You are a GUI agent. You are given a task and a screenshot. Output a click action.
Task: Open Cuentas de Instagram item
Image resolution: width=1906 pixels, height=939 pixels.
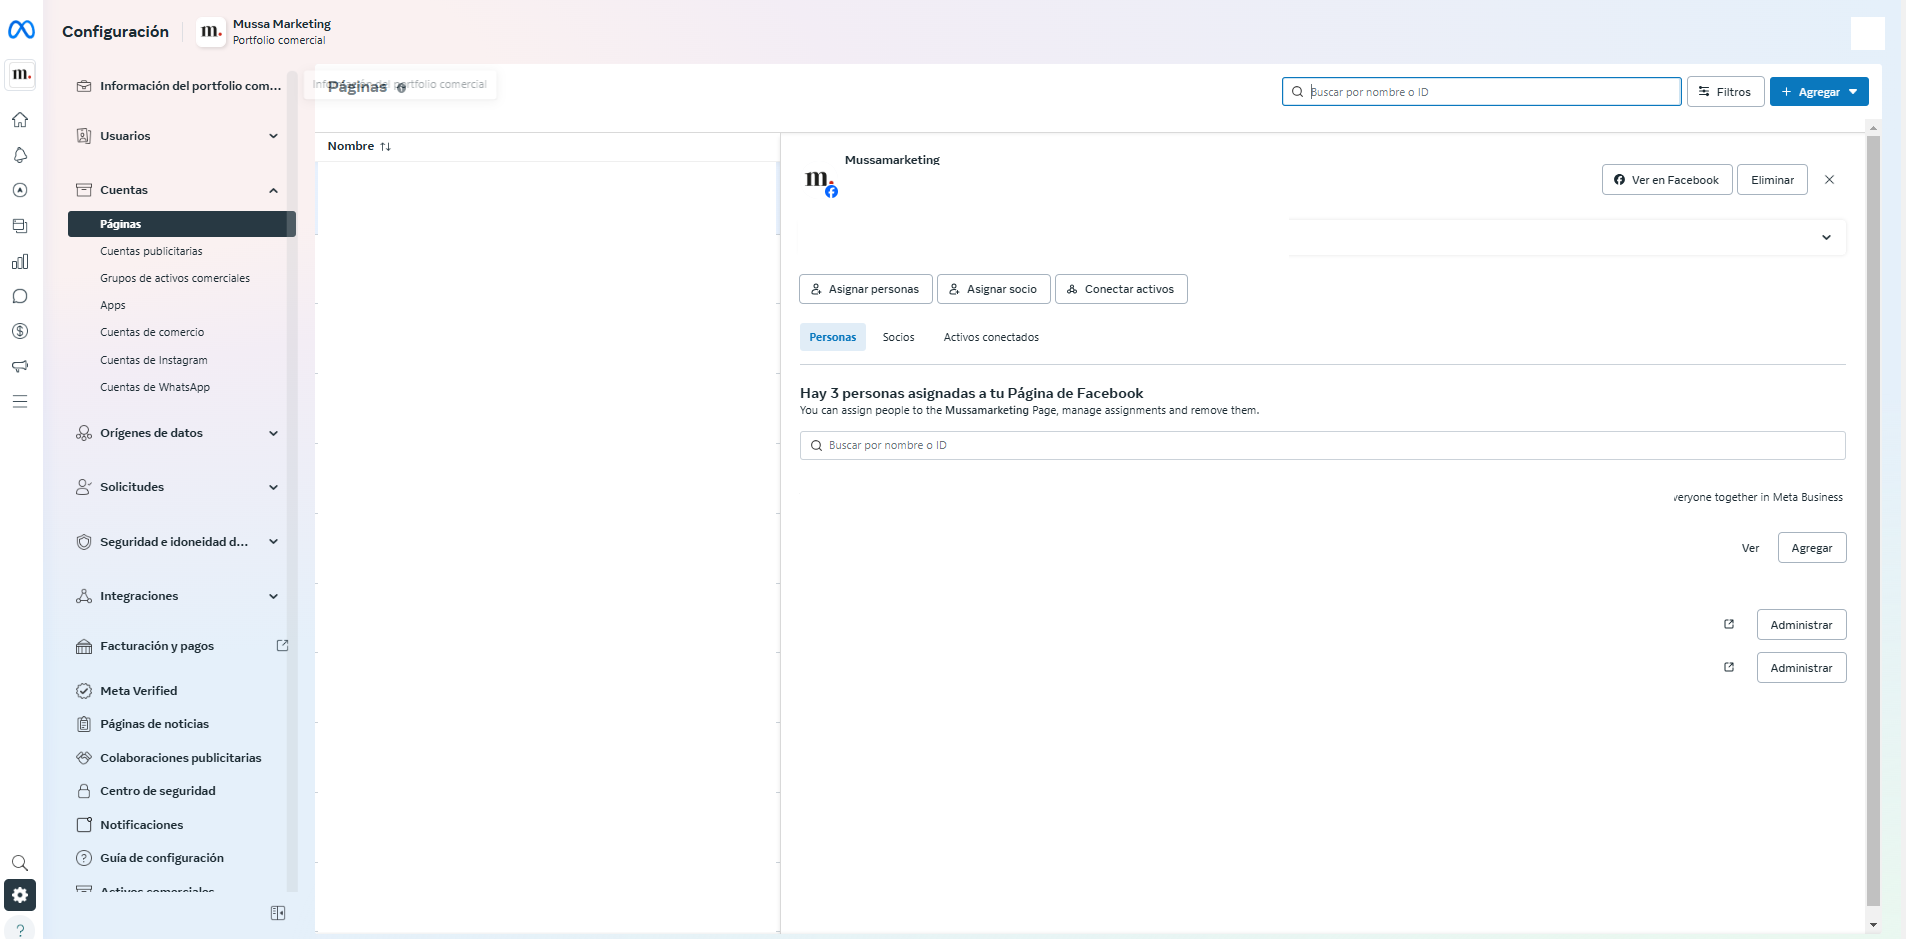(x=154, y=360)
